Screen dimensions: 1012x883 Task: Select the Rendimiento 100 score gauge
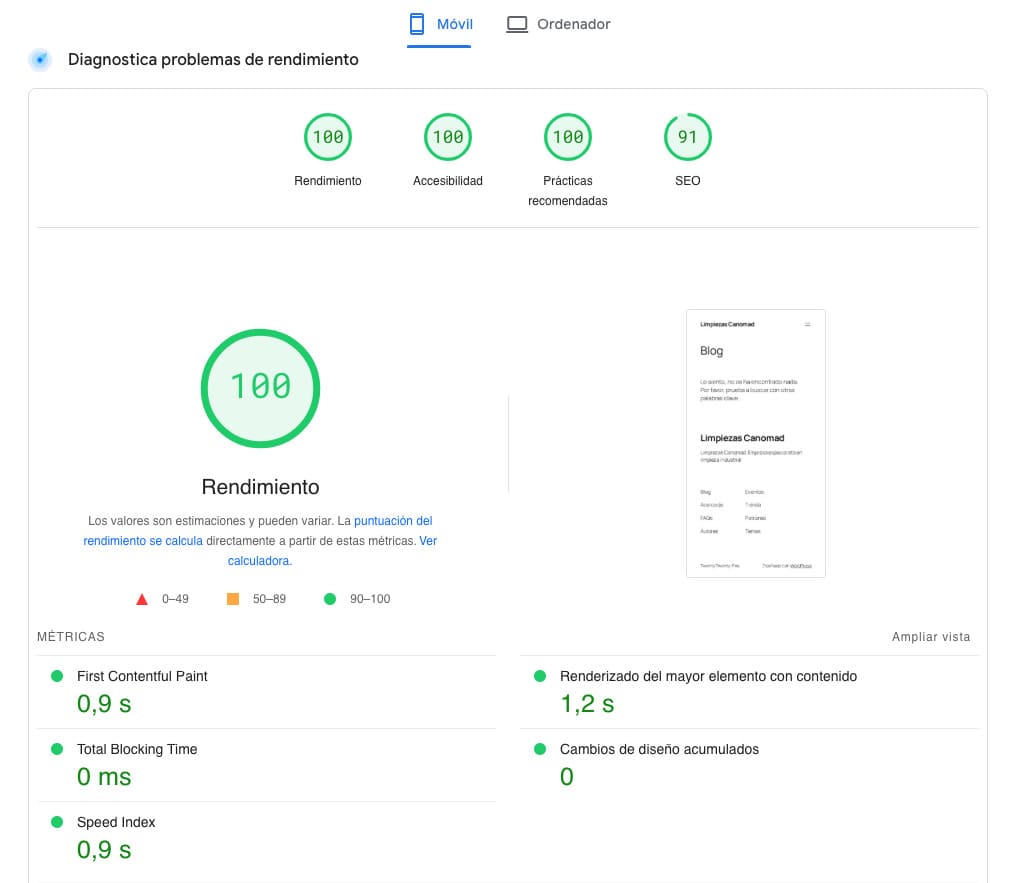point(328,138)
